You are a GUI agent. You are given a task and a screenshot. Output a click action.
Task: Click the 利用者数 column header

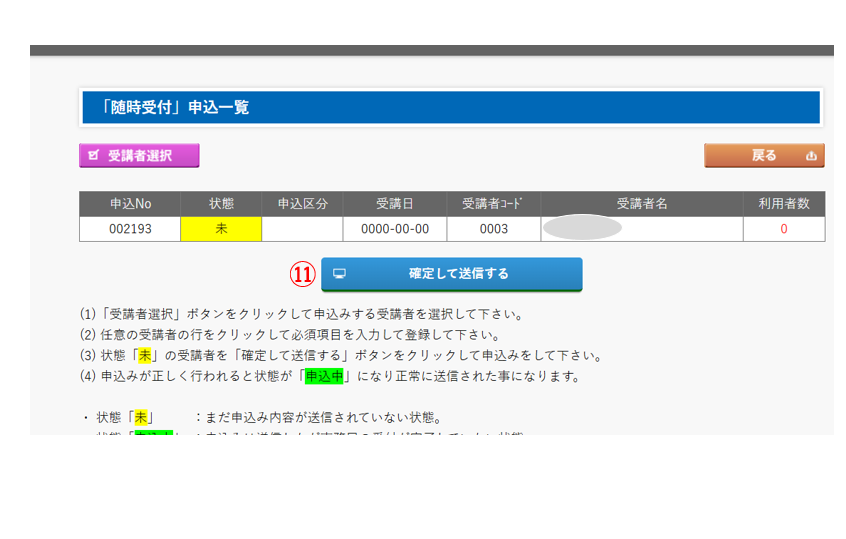(784, 204)
